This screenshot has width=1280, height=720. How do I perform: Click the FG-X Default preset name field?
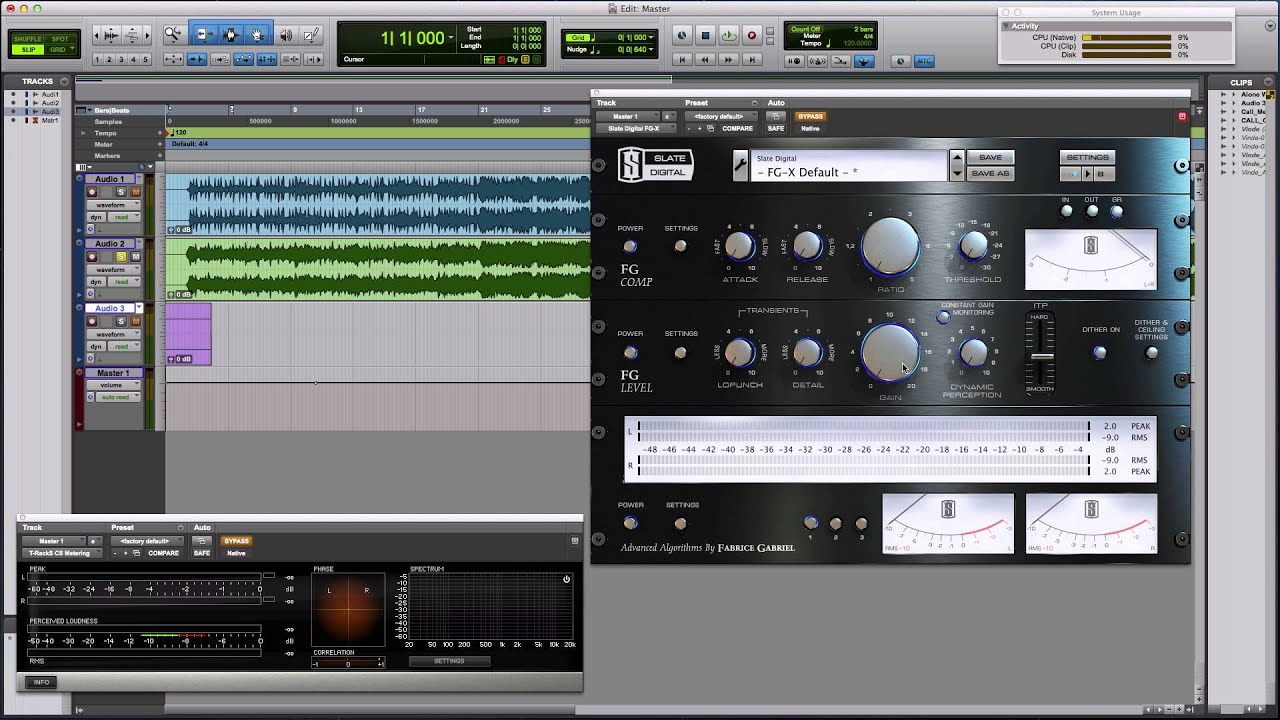click(x=848, y=165)
